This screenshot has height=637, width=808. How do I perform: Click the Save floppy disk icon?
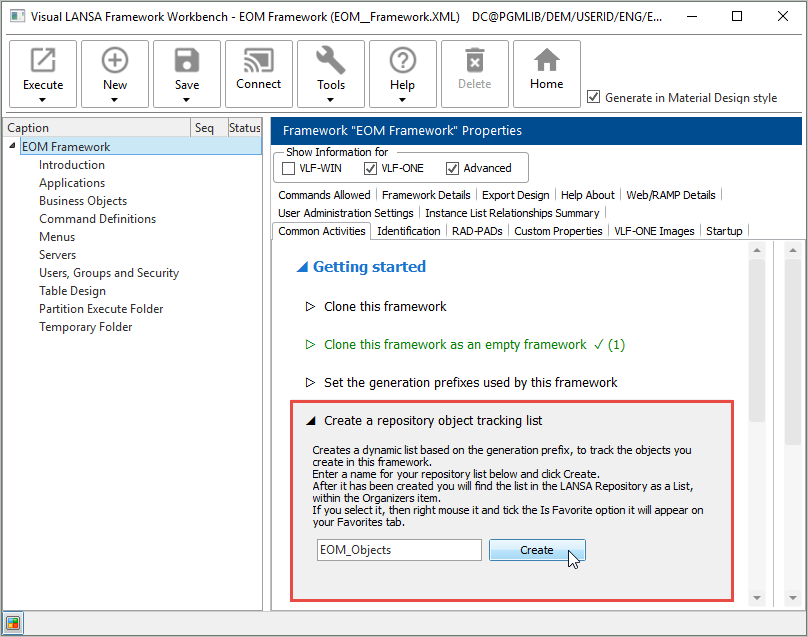coord(187,60)
